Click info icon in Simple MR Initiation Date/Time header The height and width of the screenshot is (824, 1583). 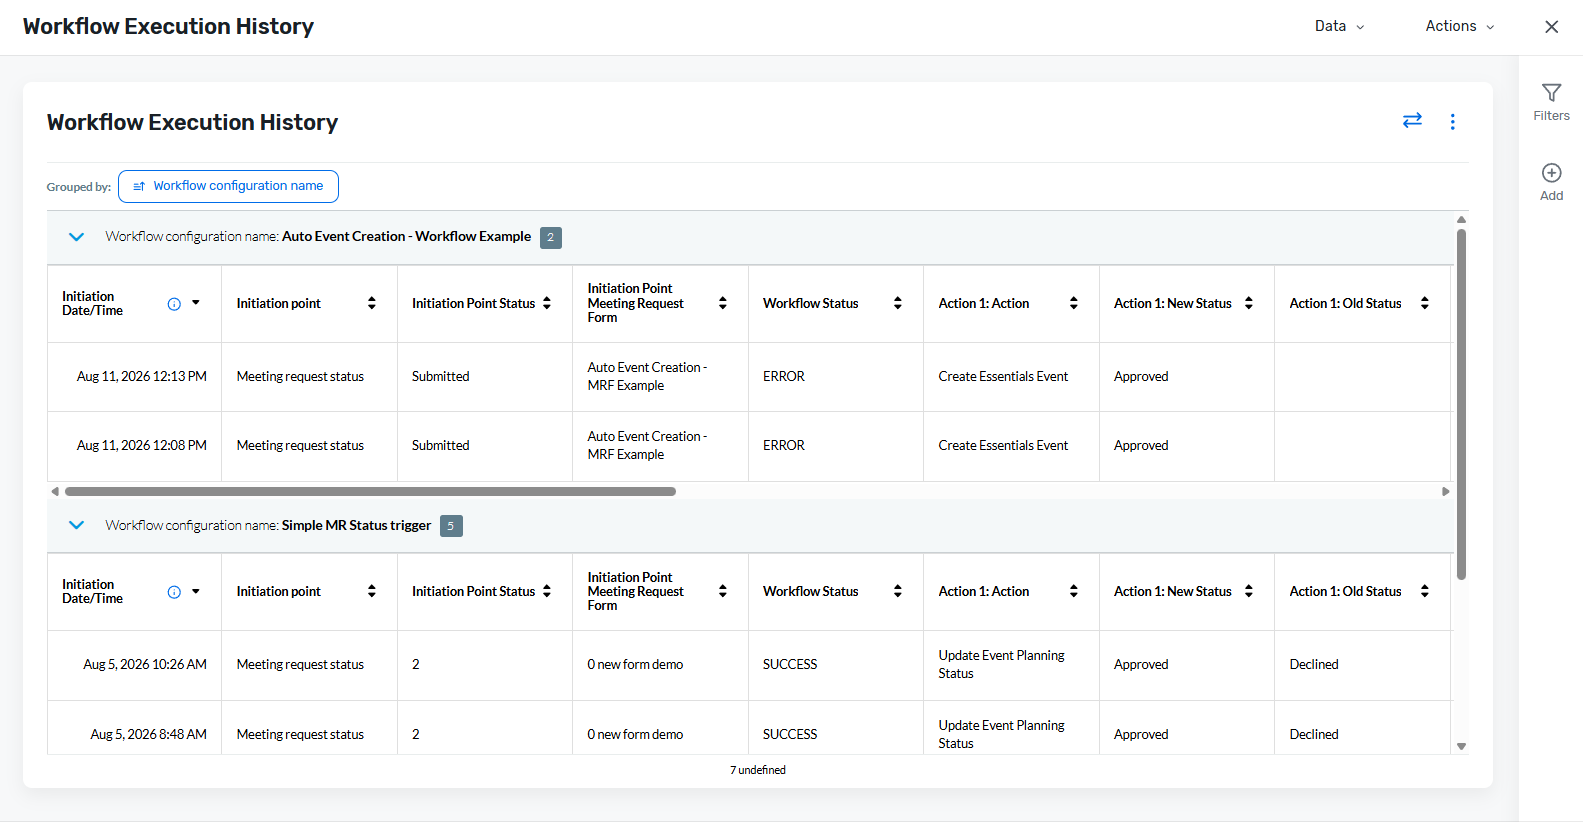174,592
